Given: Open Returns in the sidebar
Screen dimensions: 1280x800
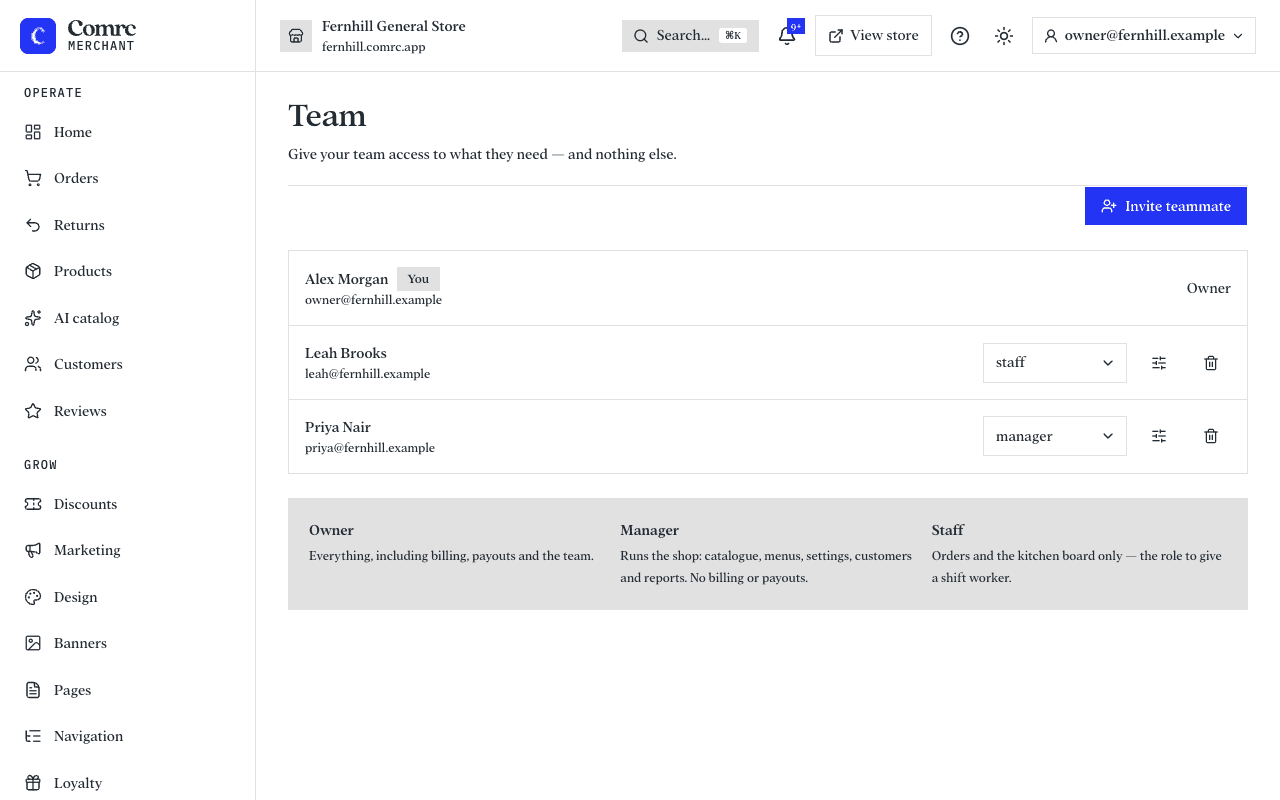Looking at the screenshot, I should (x=128, y=225).
